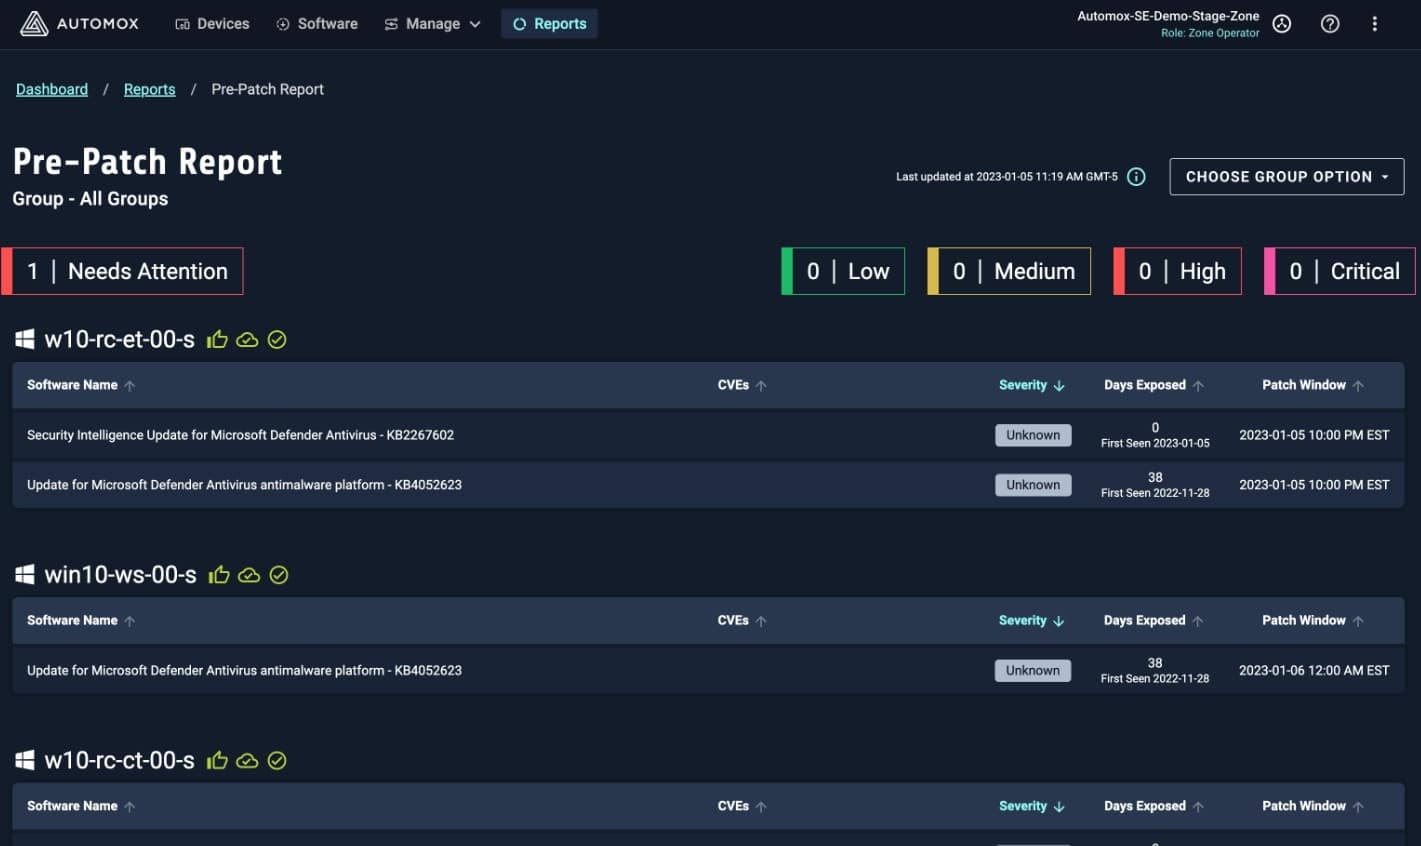This screenshot has width=1421, height=846.
Task: Click 2023-01-06 12:00 AM EST patch window
Action: point(1314,670)
